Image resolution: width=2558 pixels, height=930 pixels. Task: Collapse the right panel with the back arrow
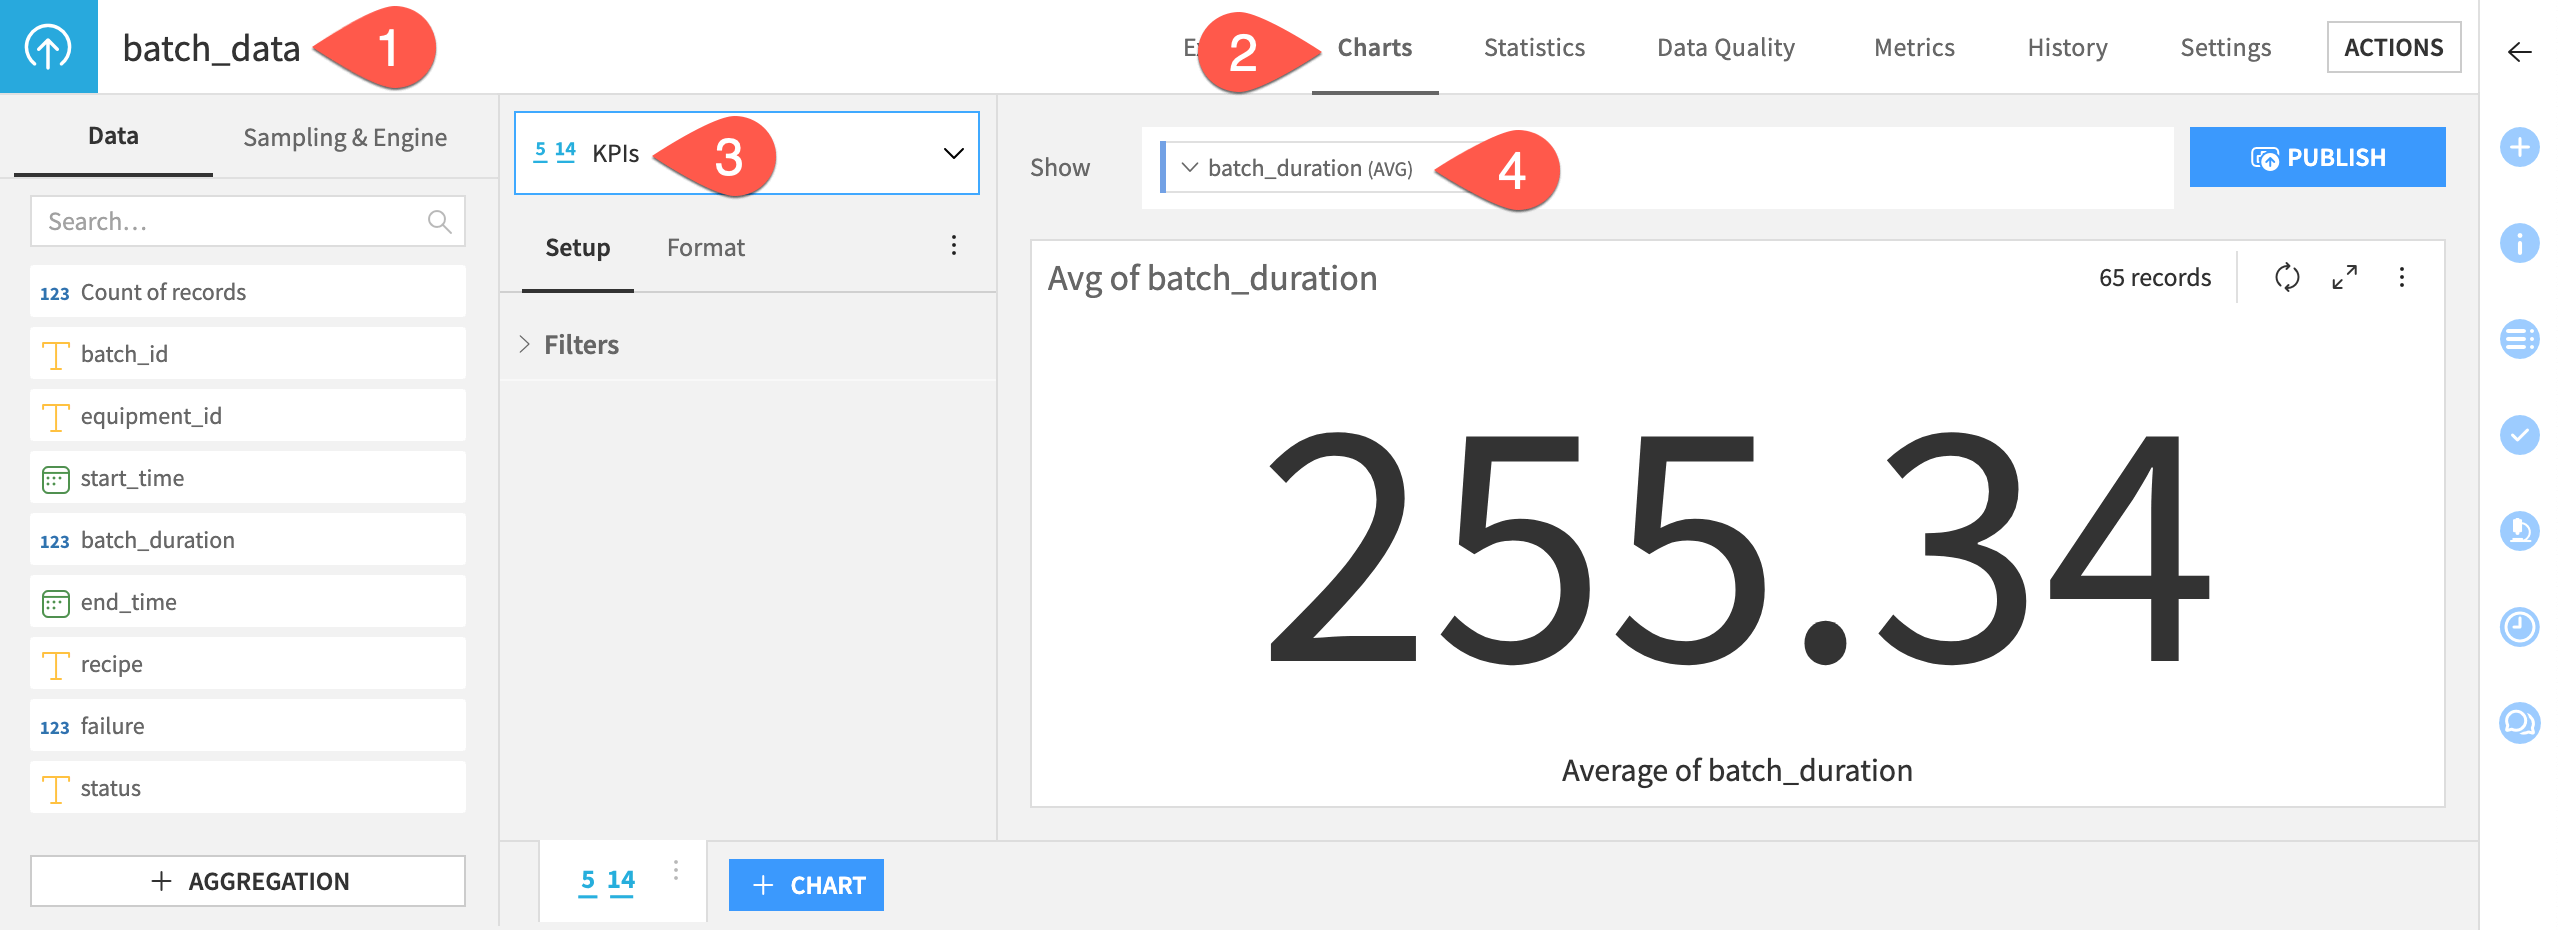(x=2520, y=49)
